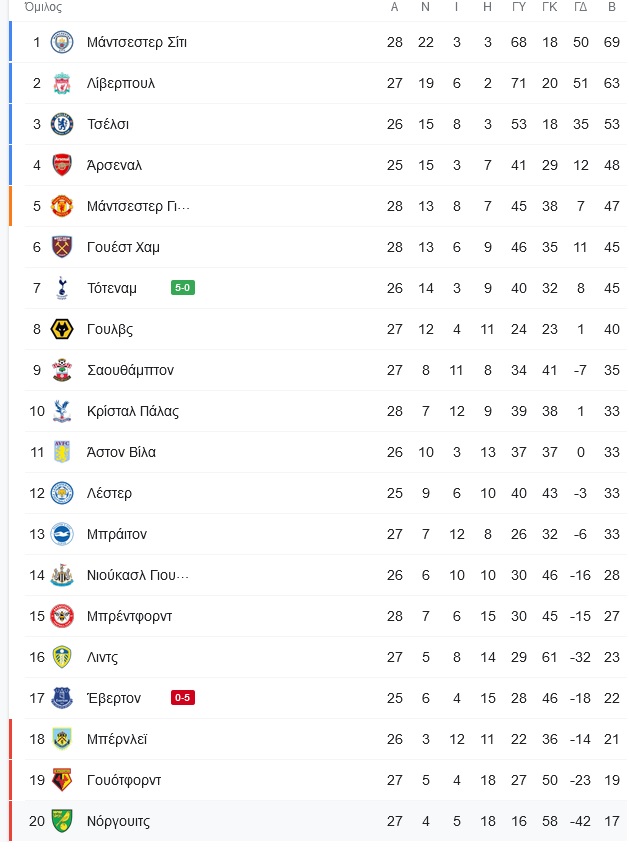
Task: Click the Newcastle United badge
Action: (62, 575)
